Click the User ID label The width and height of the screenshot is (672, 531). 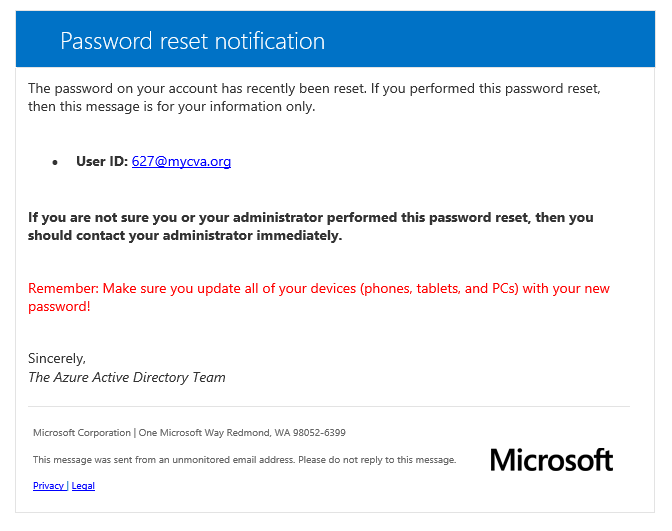pos(102,161)
